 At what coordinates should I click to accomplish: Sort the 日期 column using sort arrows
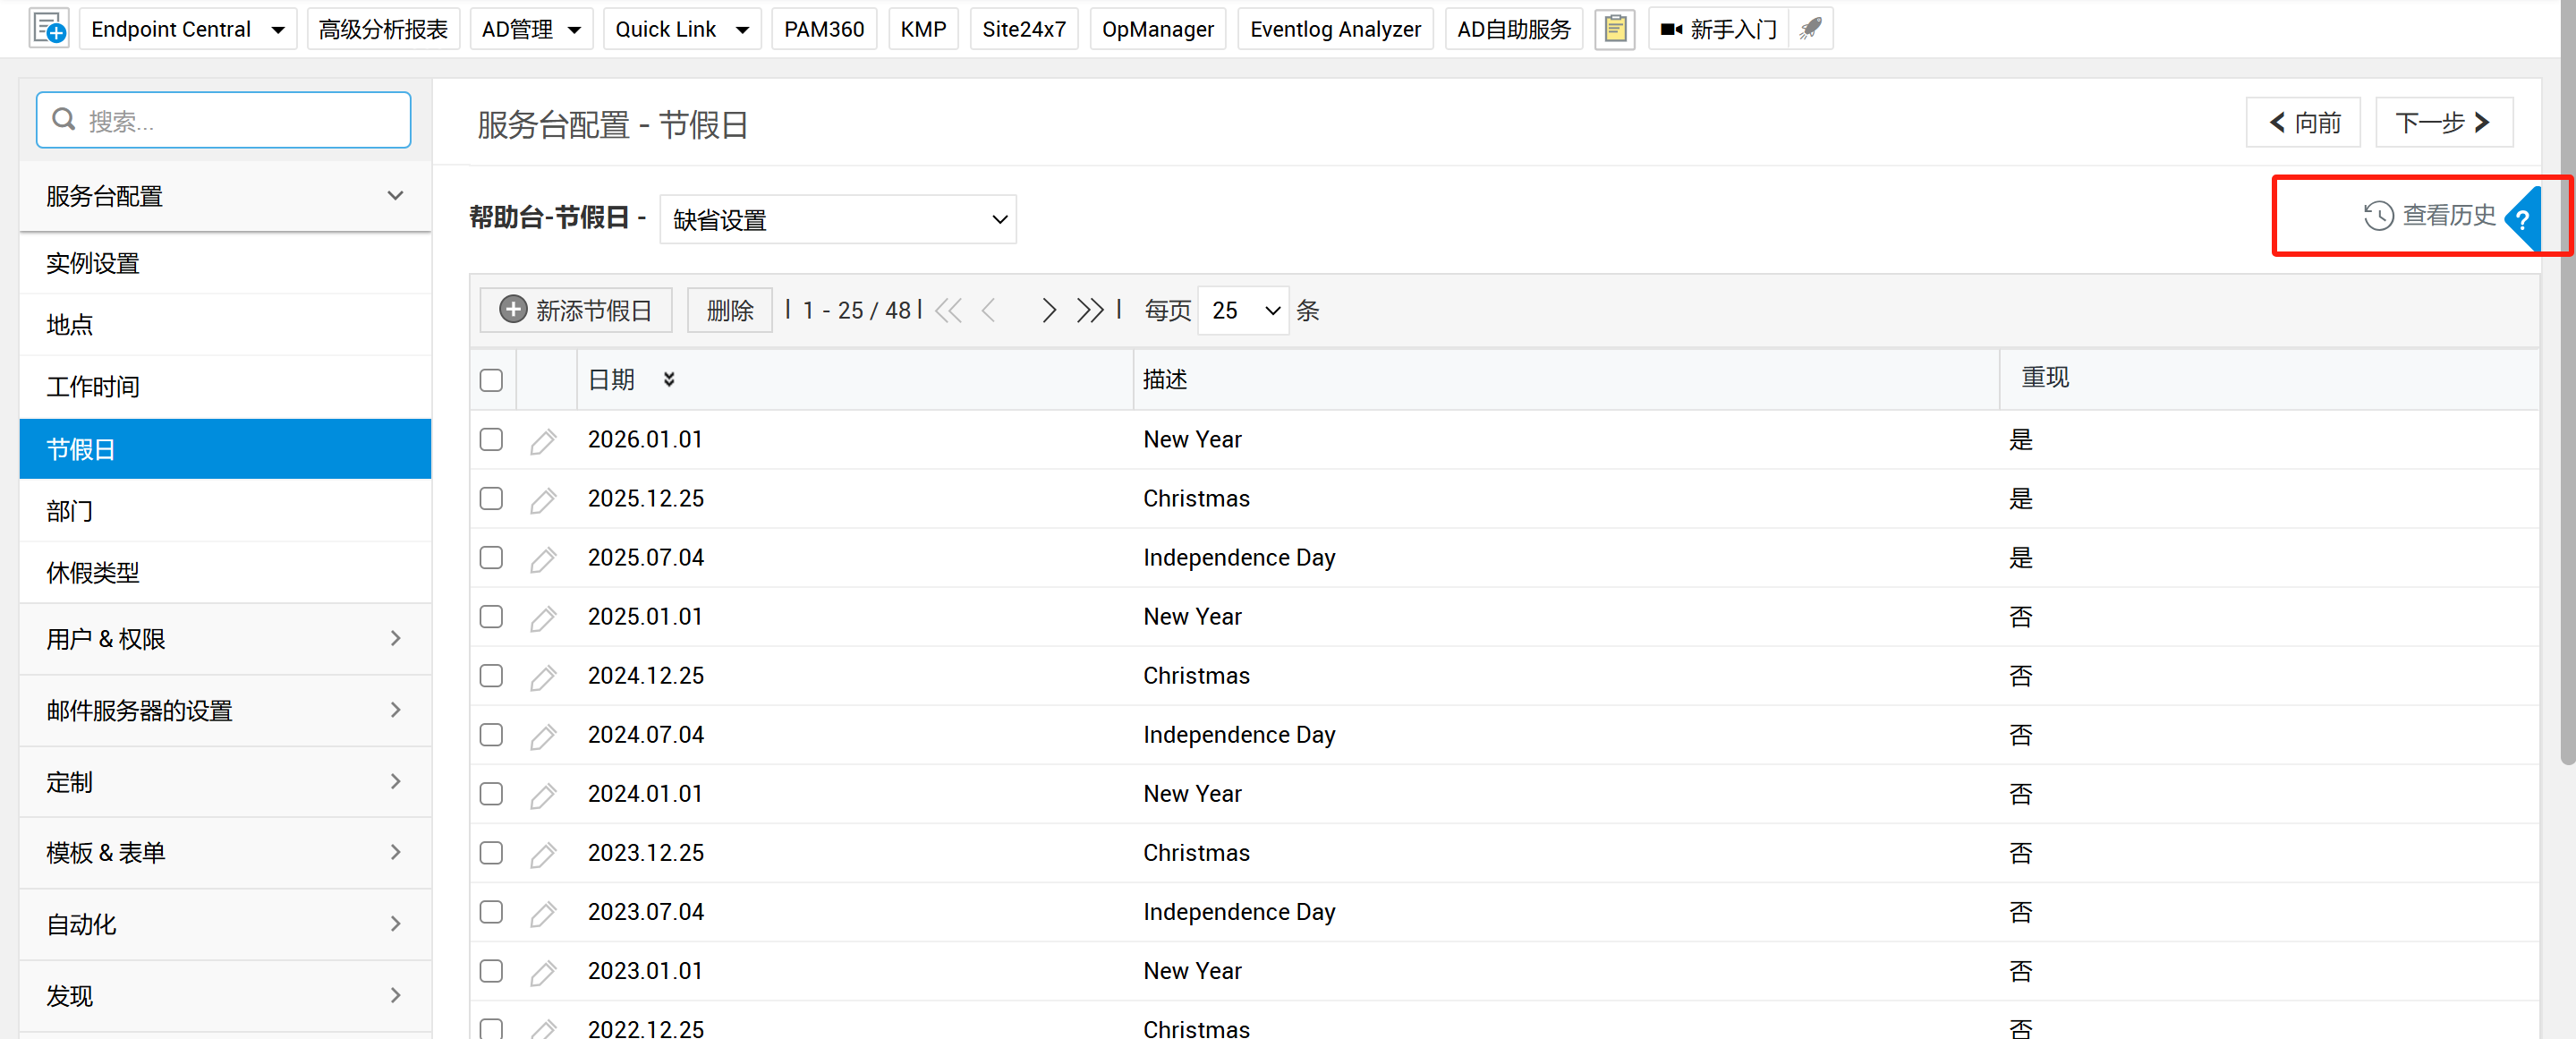669,379
